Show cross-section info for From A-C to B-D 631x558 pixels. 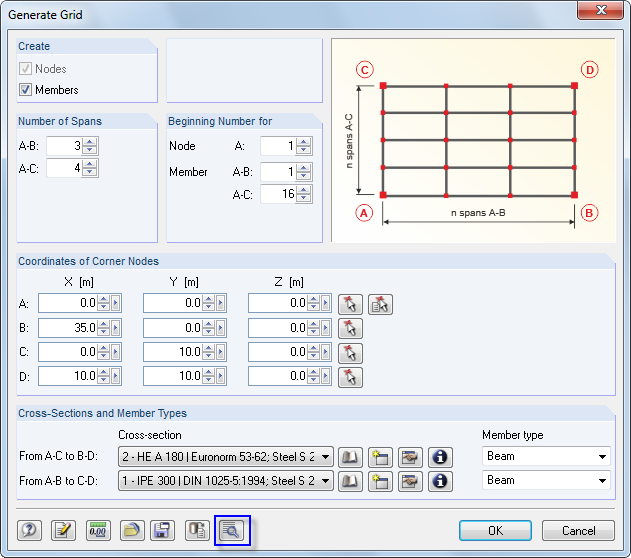(440, 457)
